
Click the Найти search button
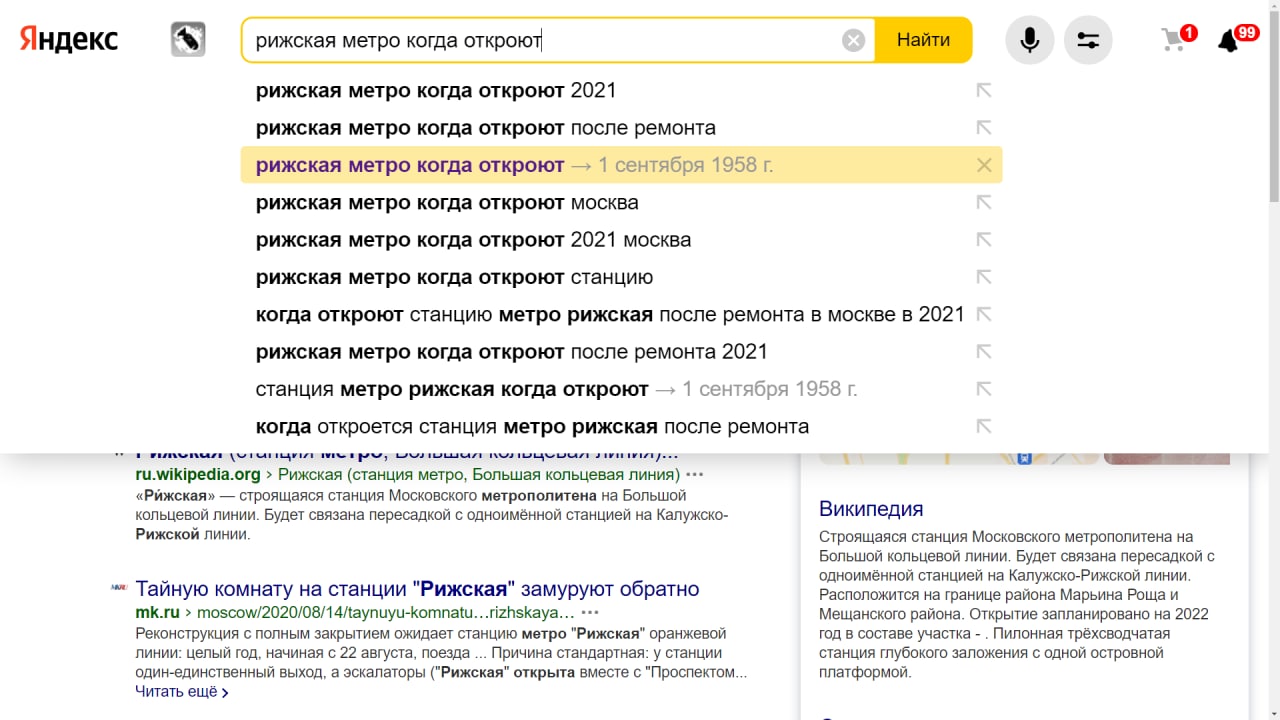(923, 40)
